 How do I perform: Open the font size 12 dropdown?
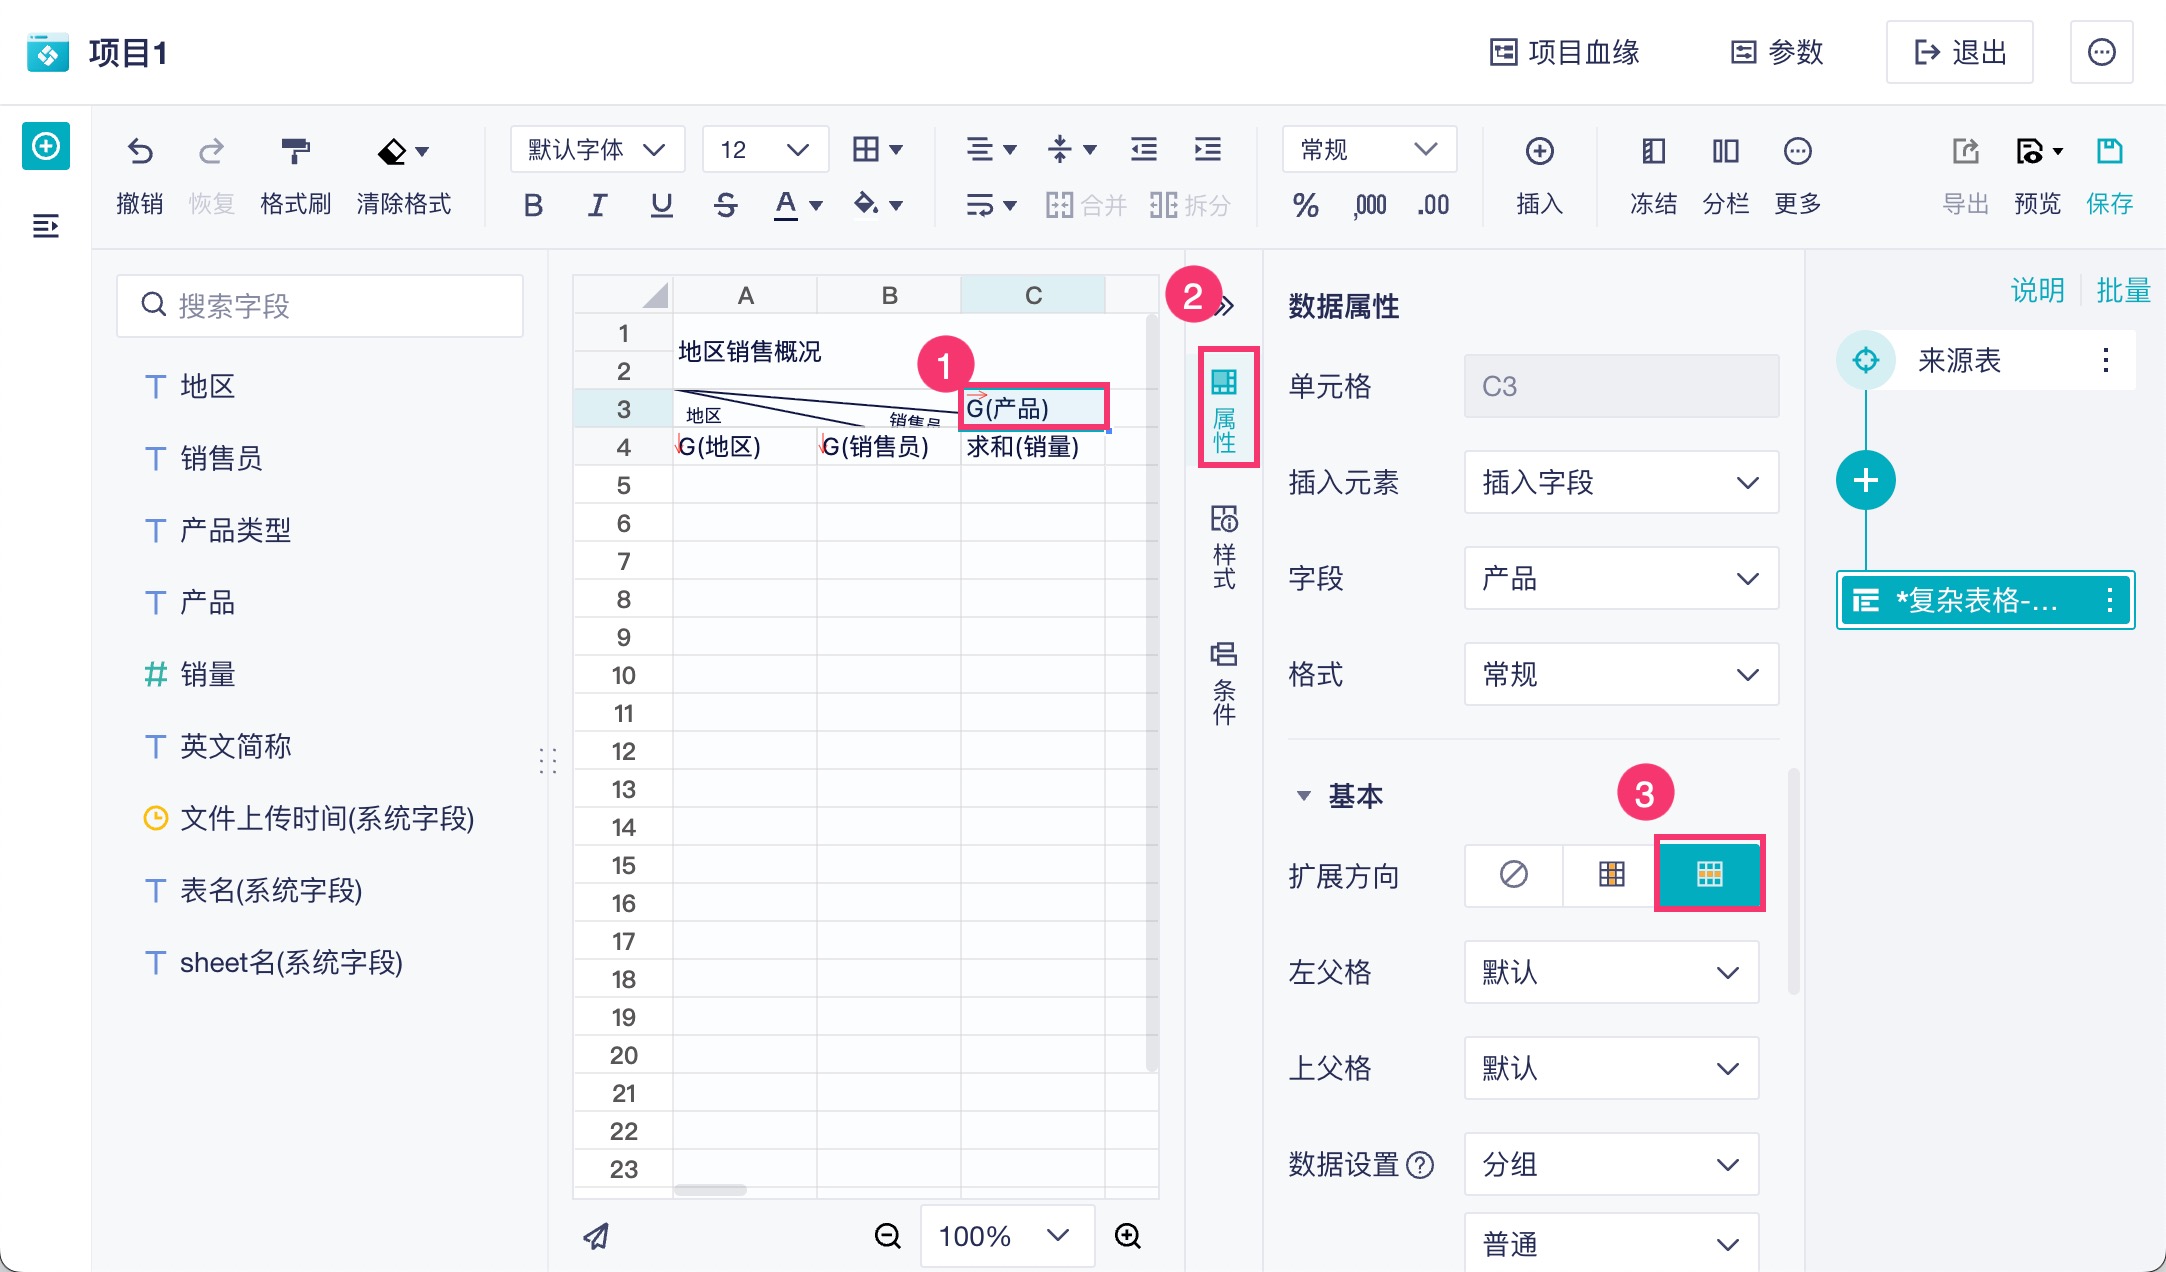(765, 150)
